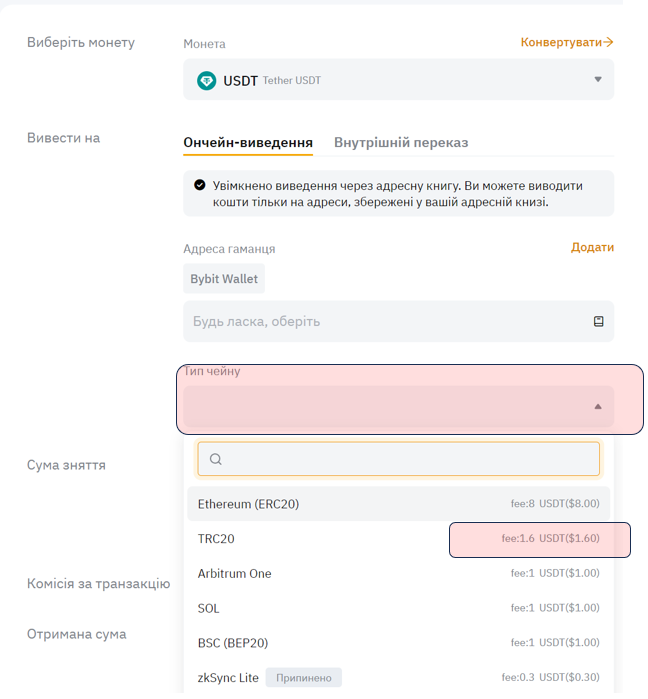Click the Конвертувати link
The height and width of the screenshot is (699, 648).
point(561,42)
